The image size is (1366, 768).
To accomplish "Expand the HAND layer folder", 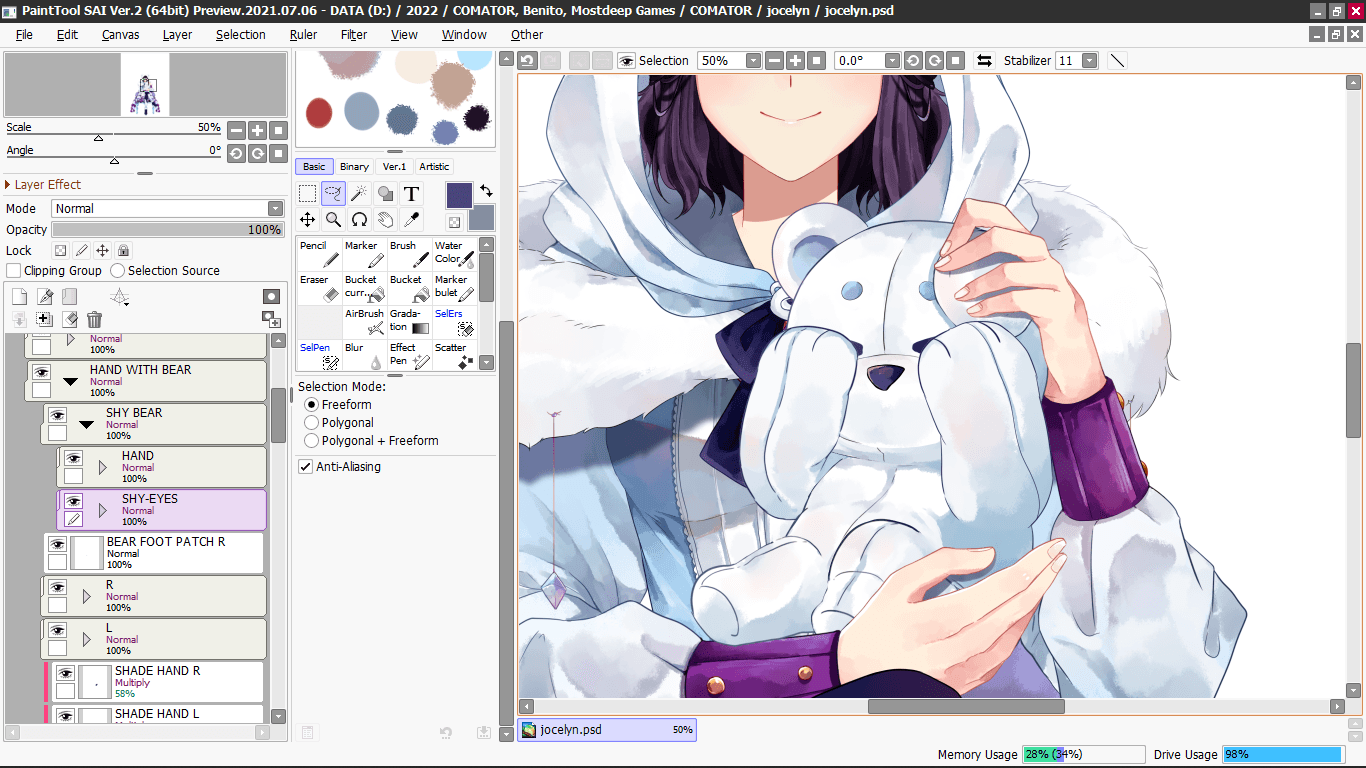I will 102,467.
